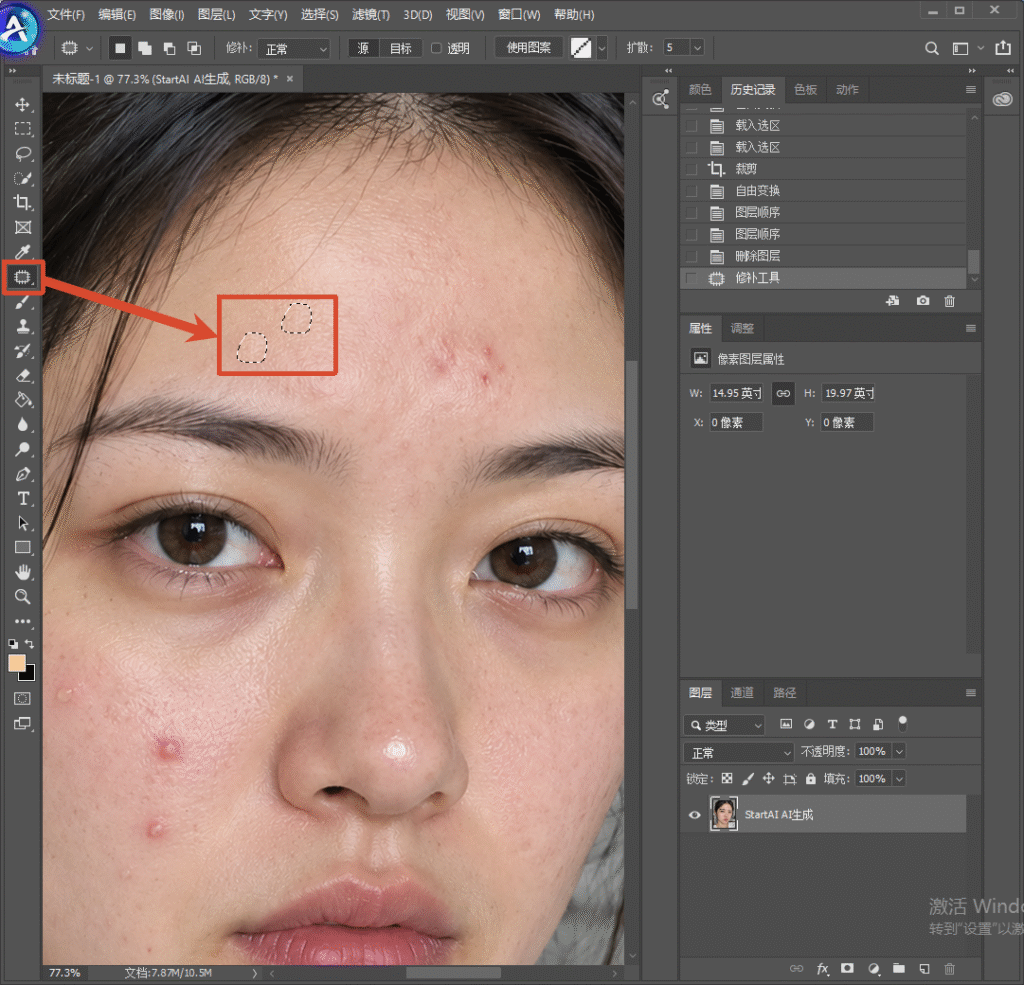Viewport: 1024px width, 985px height.
Task: Open the 选择 Select menu
Action: coord(319,14)
